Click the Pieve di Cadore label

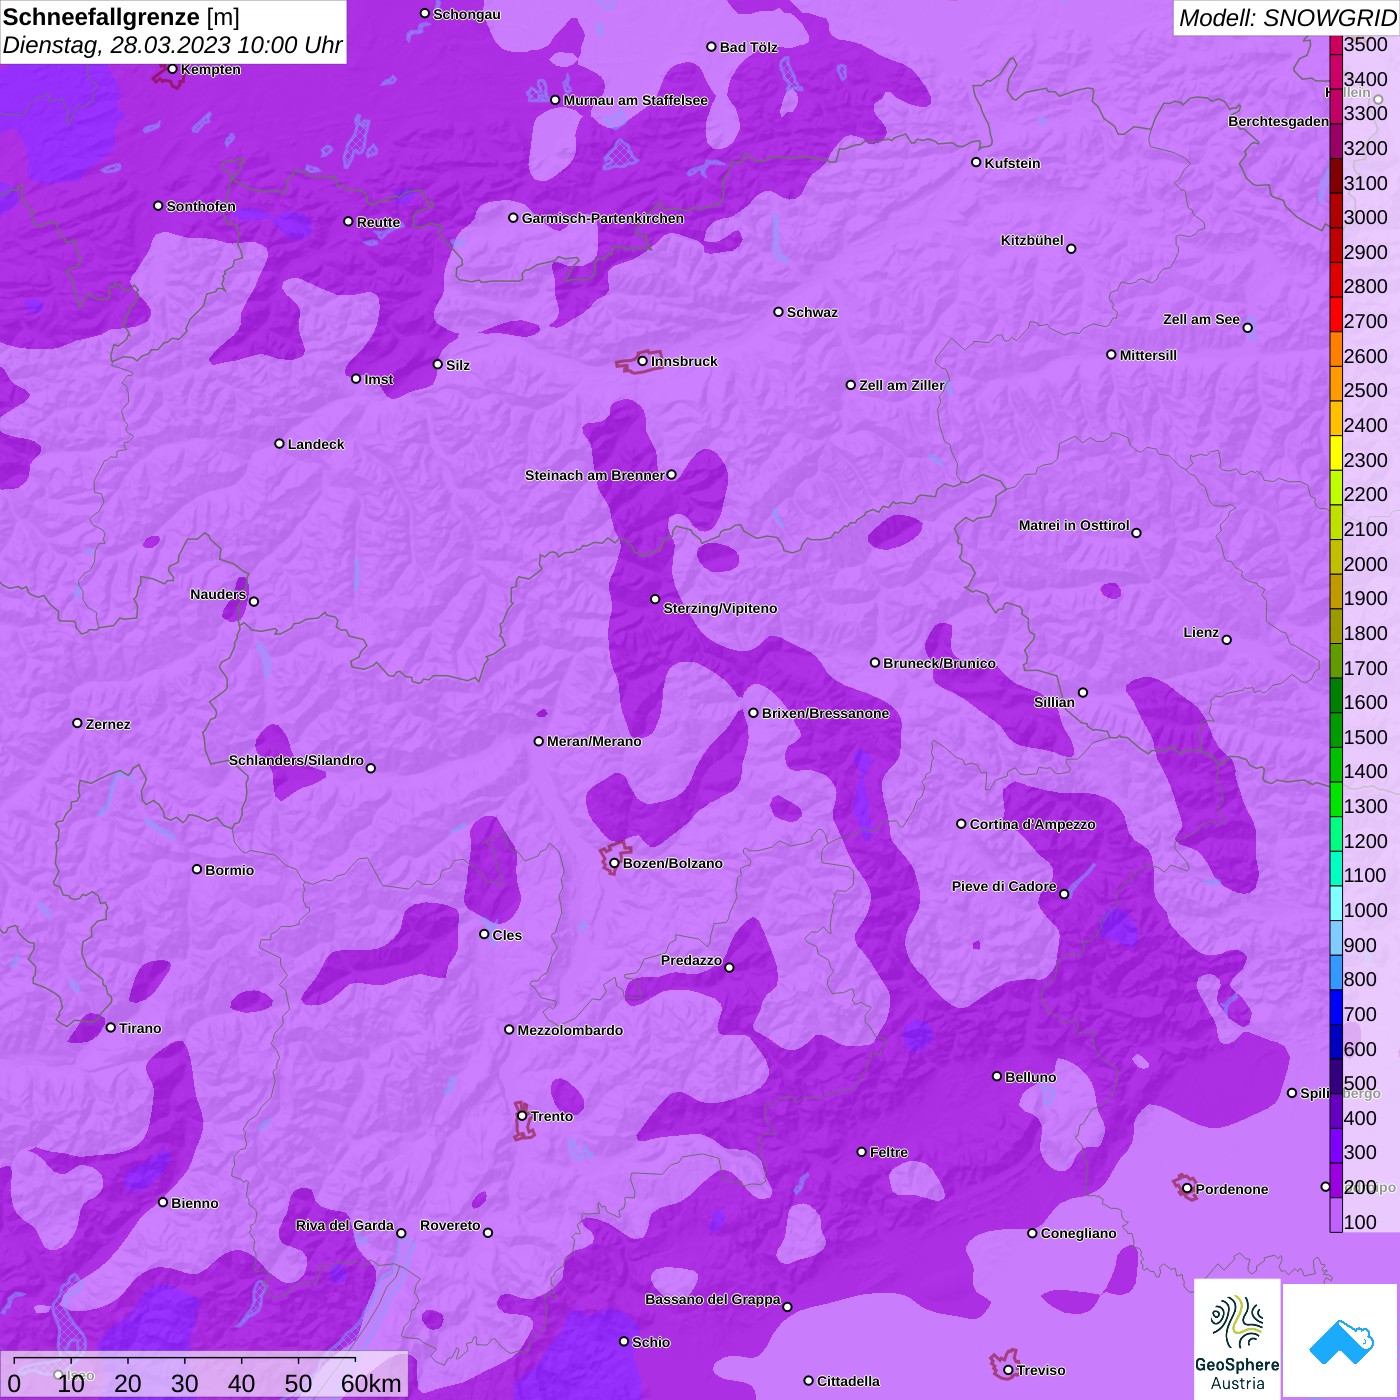pyautogui.click(x=1004, y=886)
